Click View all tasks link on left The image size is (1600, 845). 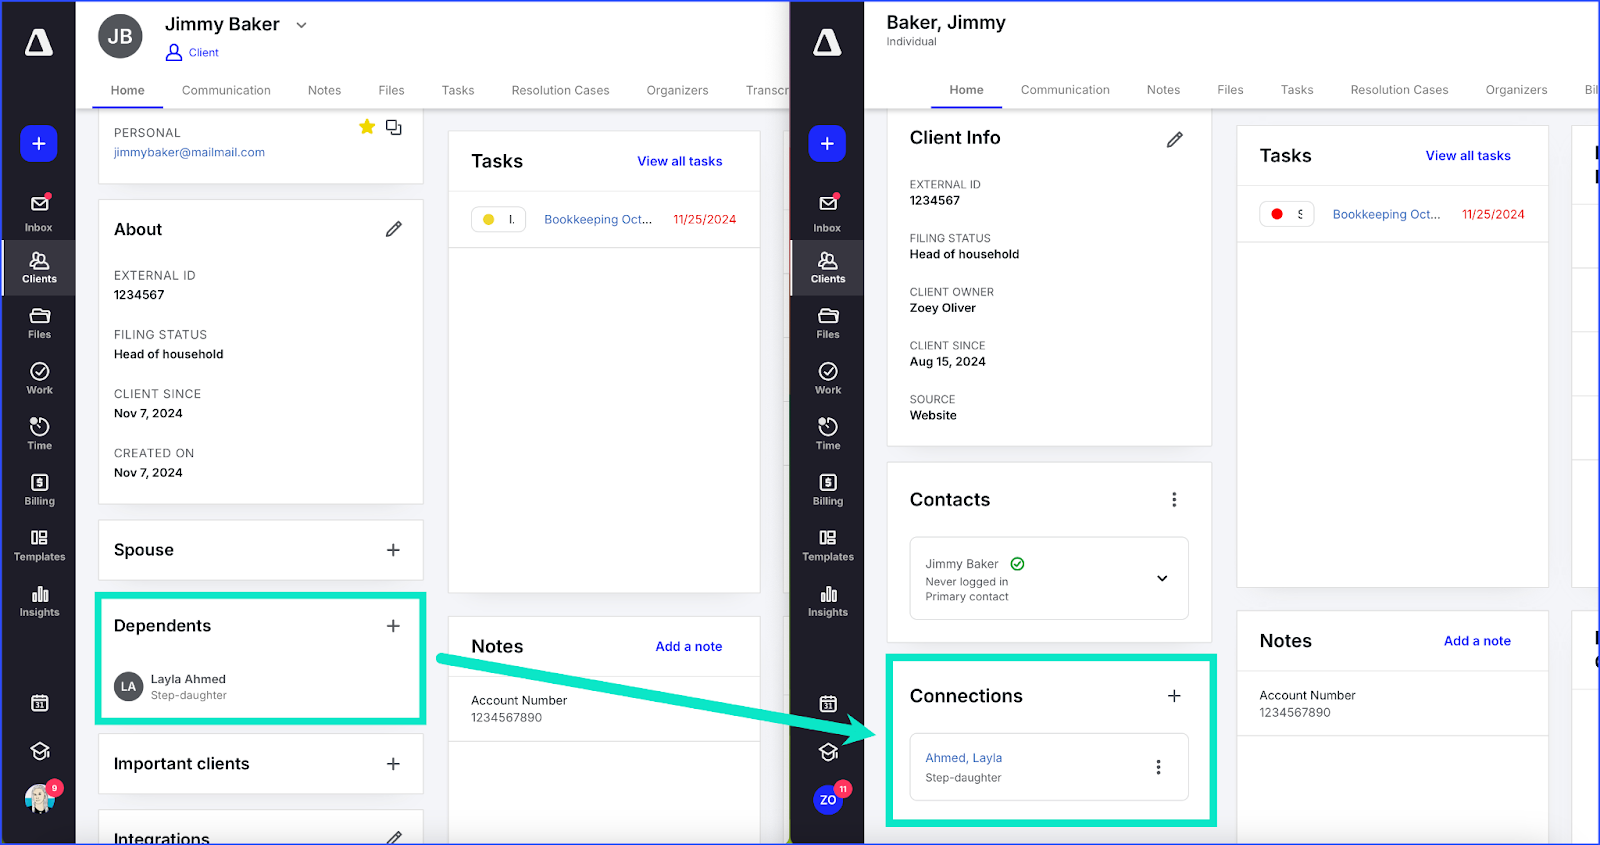click(x=679, y=161)
